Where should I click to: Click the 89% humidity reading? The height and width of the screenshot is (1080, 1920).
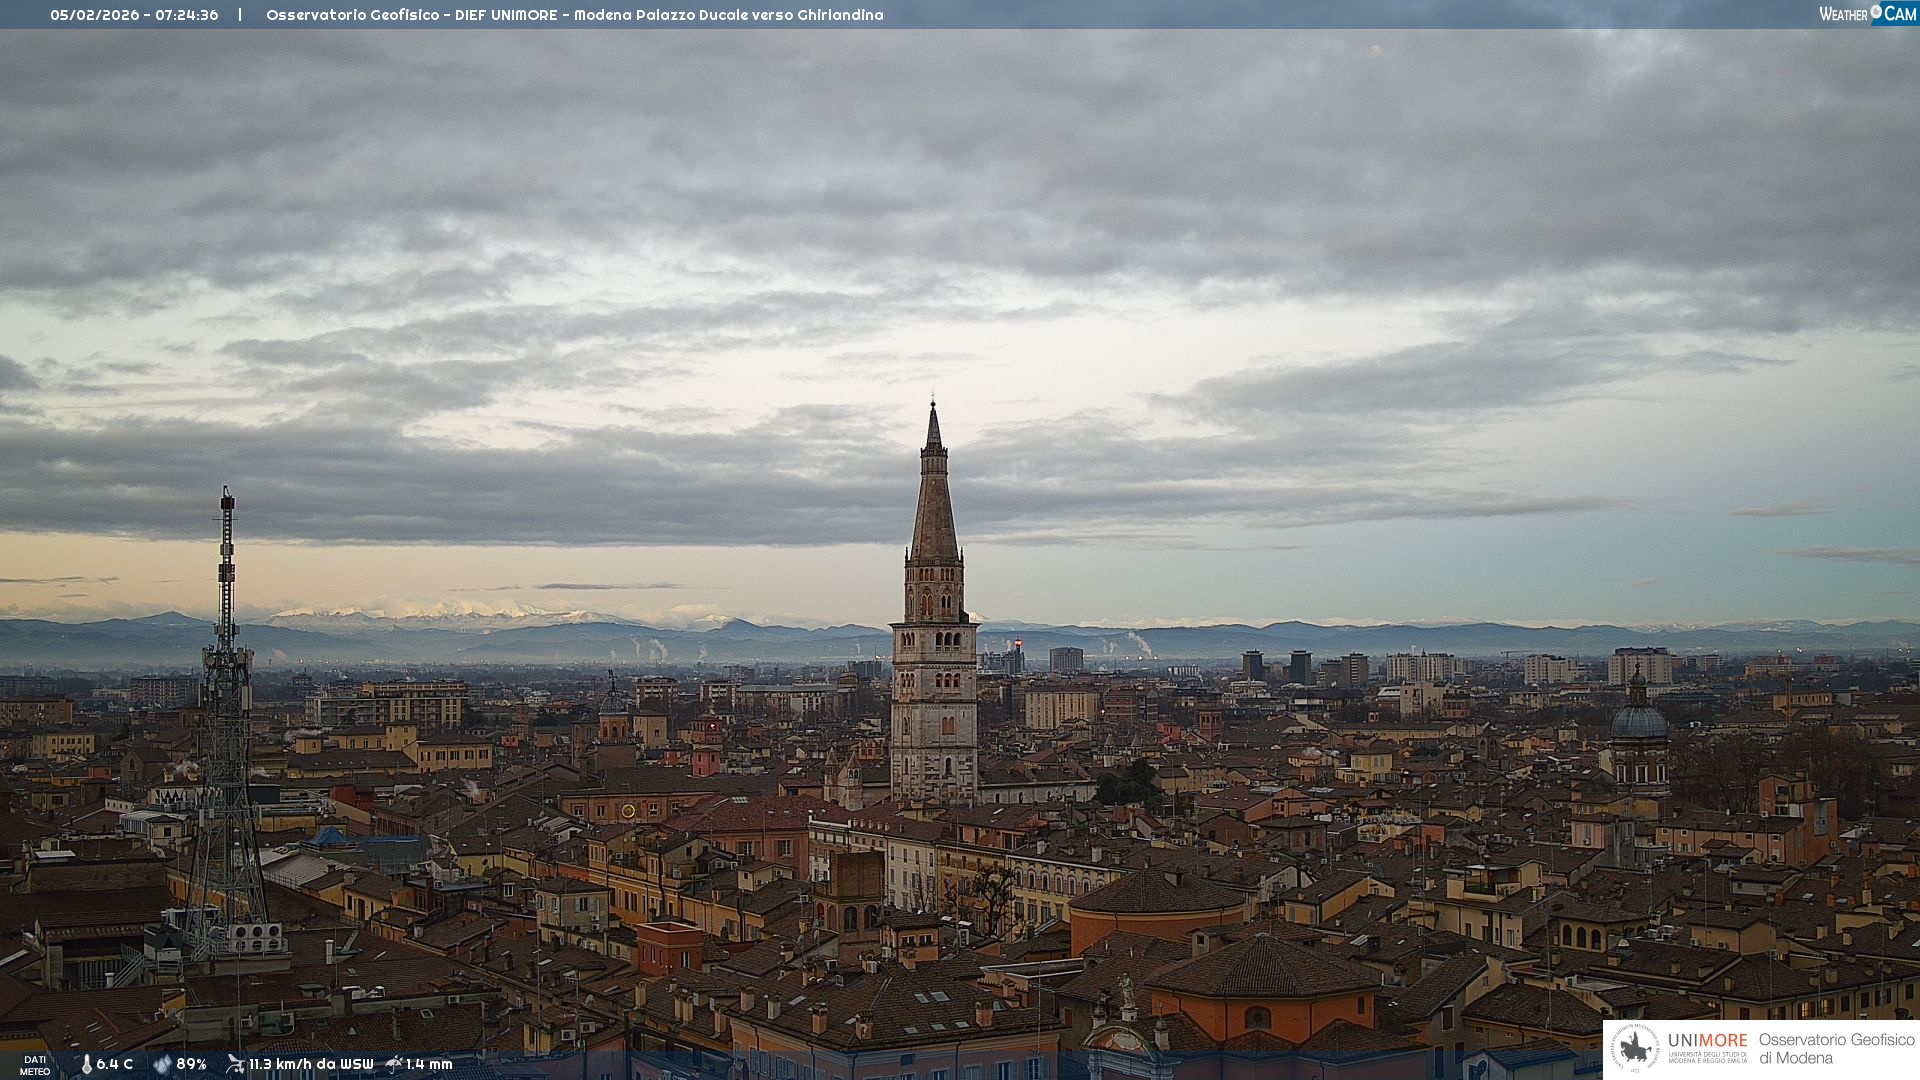(x=191, y=1064)
